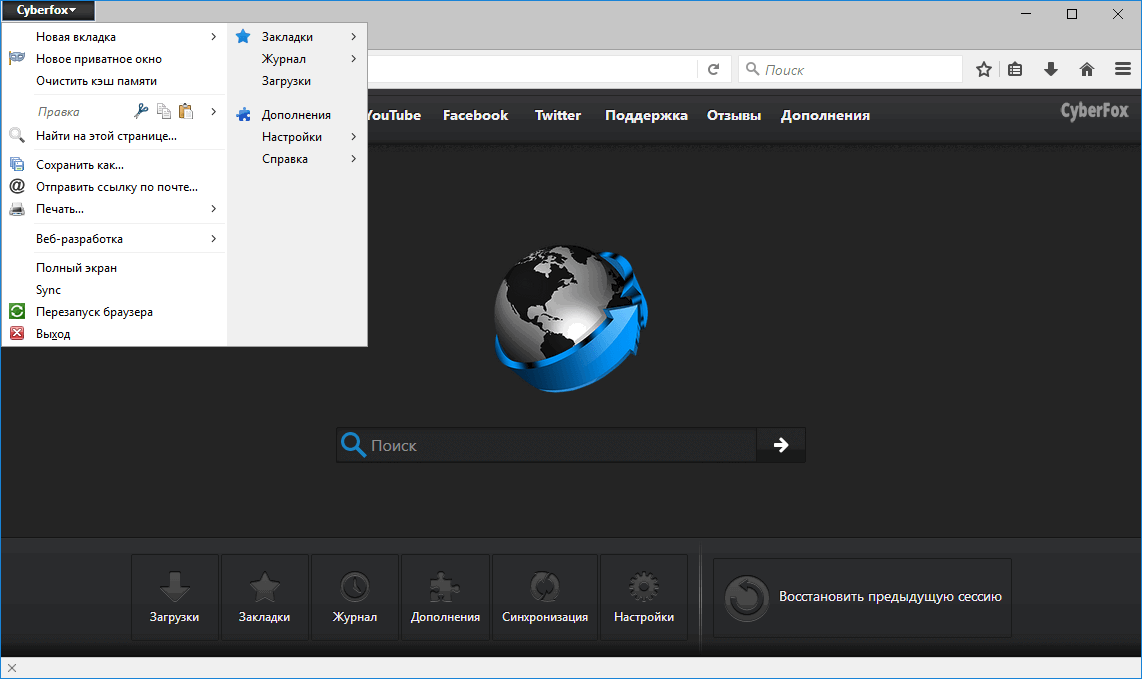Expand Веб-разработка submenu arrow
Screen dimensions: 1142x679
213,238
